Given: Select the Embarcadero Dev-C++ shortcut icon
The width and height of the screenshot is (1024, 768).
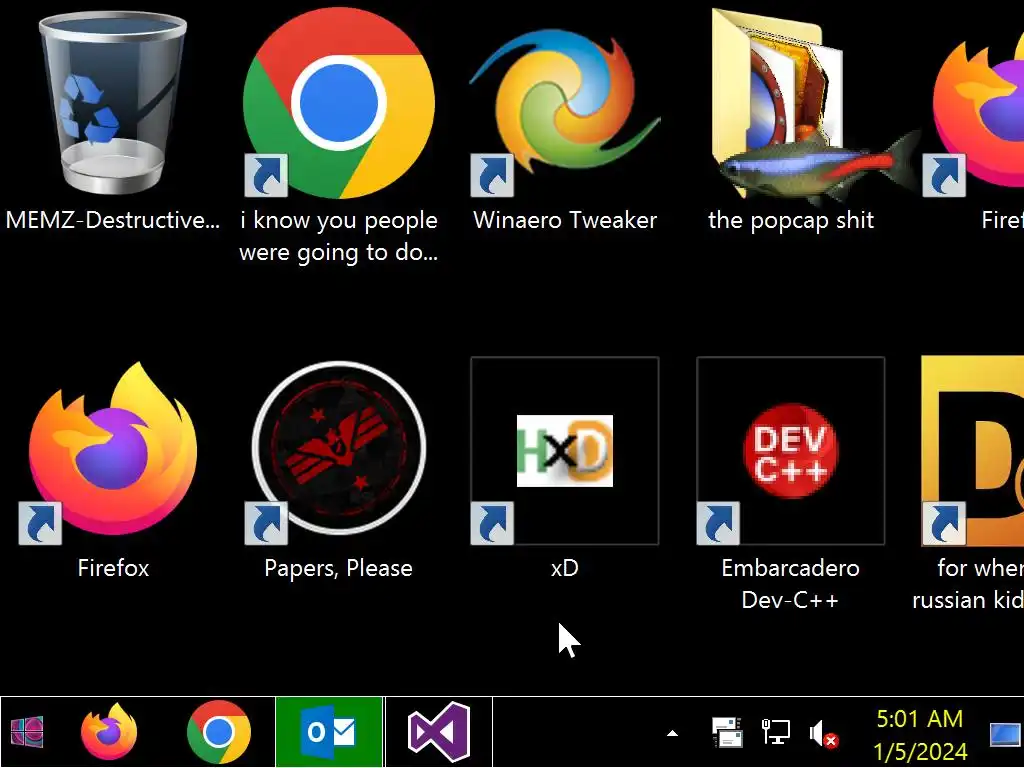Looking at the screenshot, I should click(x=790, y=451).
